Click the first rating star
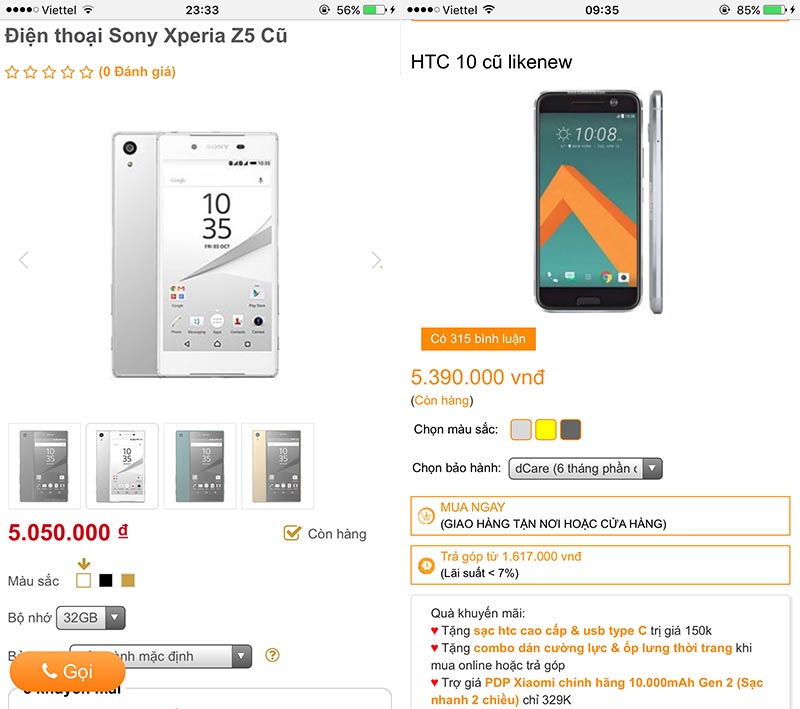The height and width of the screenshot is (709, 800). (x=12, y=72)
